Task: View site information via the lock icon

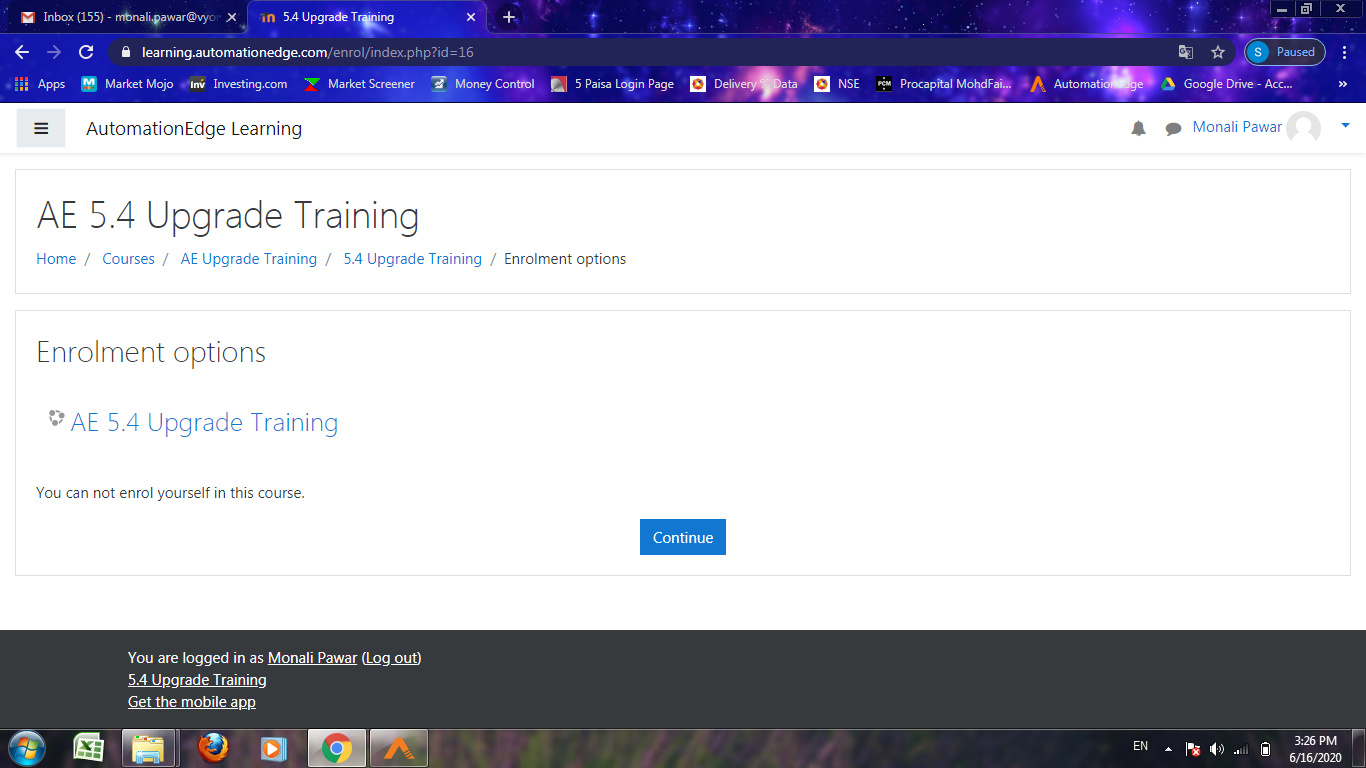Action: coord(126,52)
